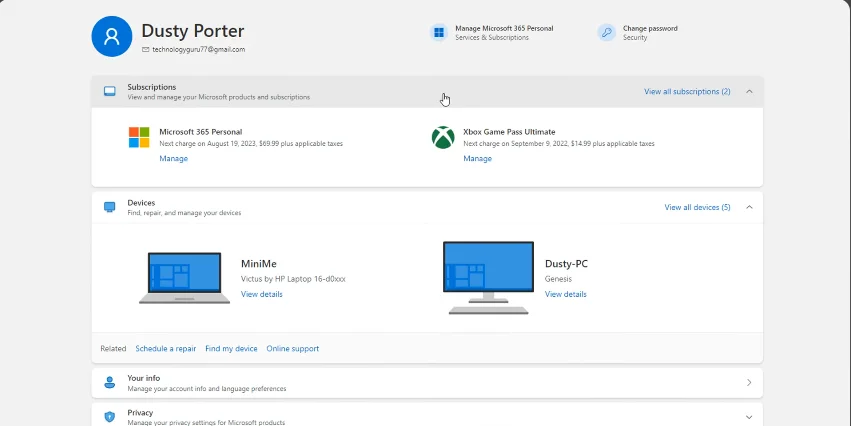Click the Security subtitle under Change password

click(635, 38)
